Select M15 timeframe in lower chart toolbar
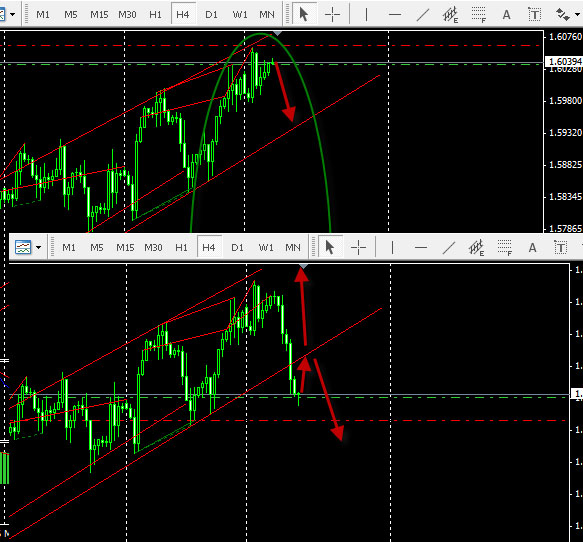583x542 pixels. [125, 247]
